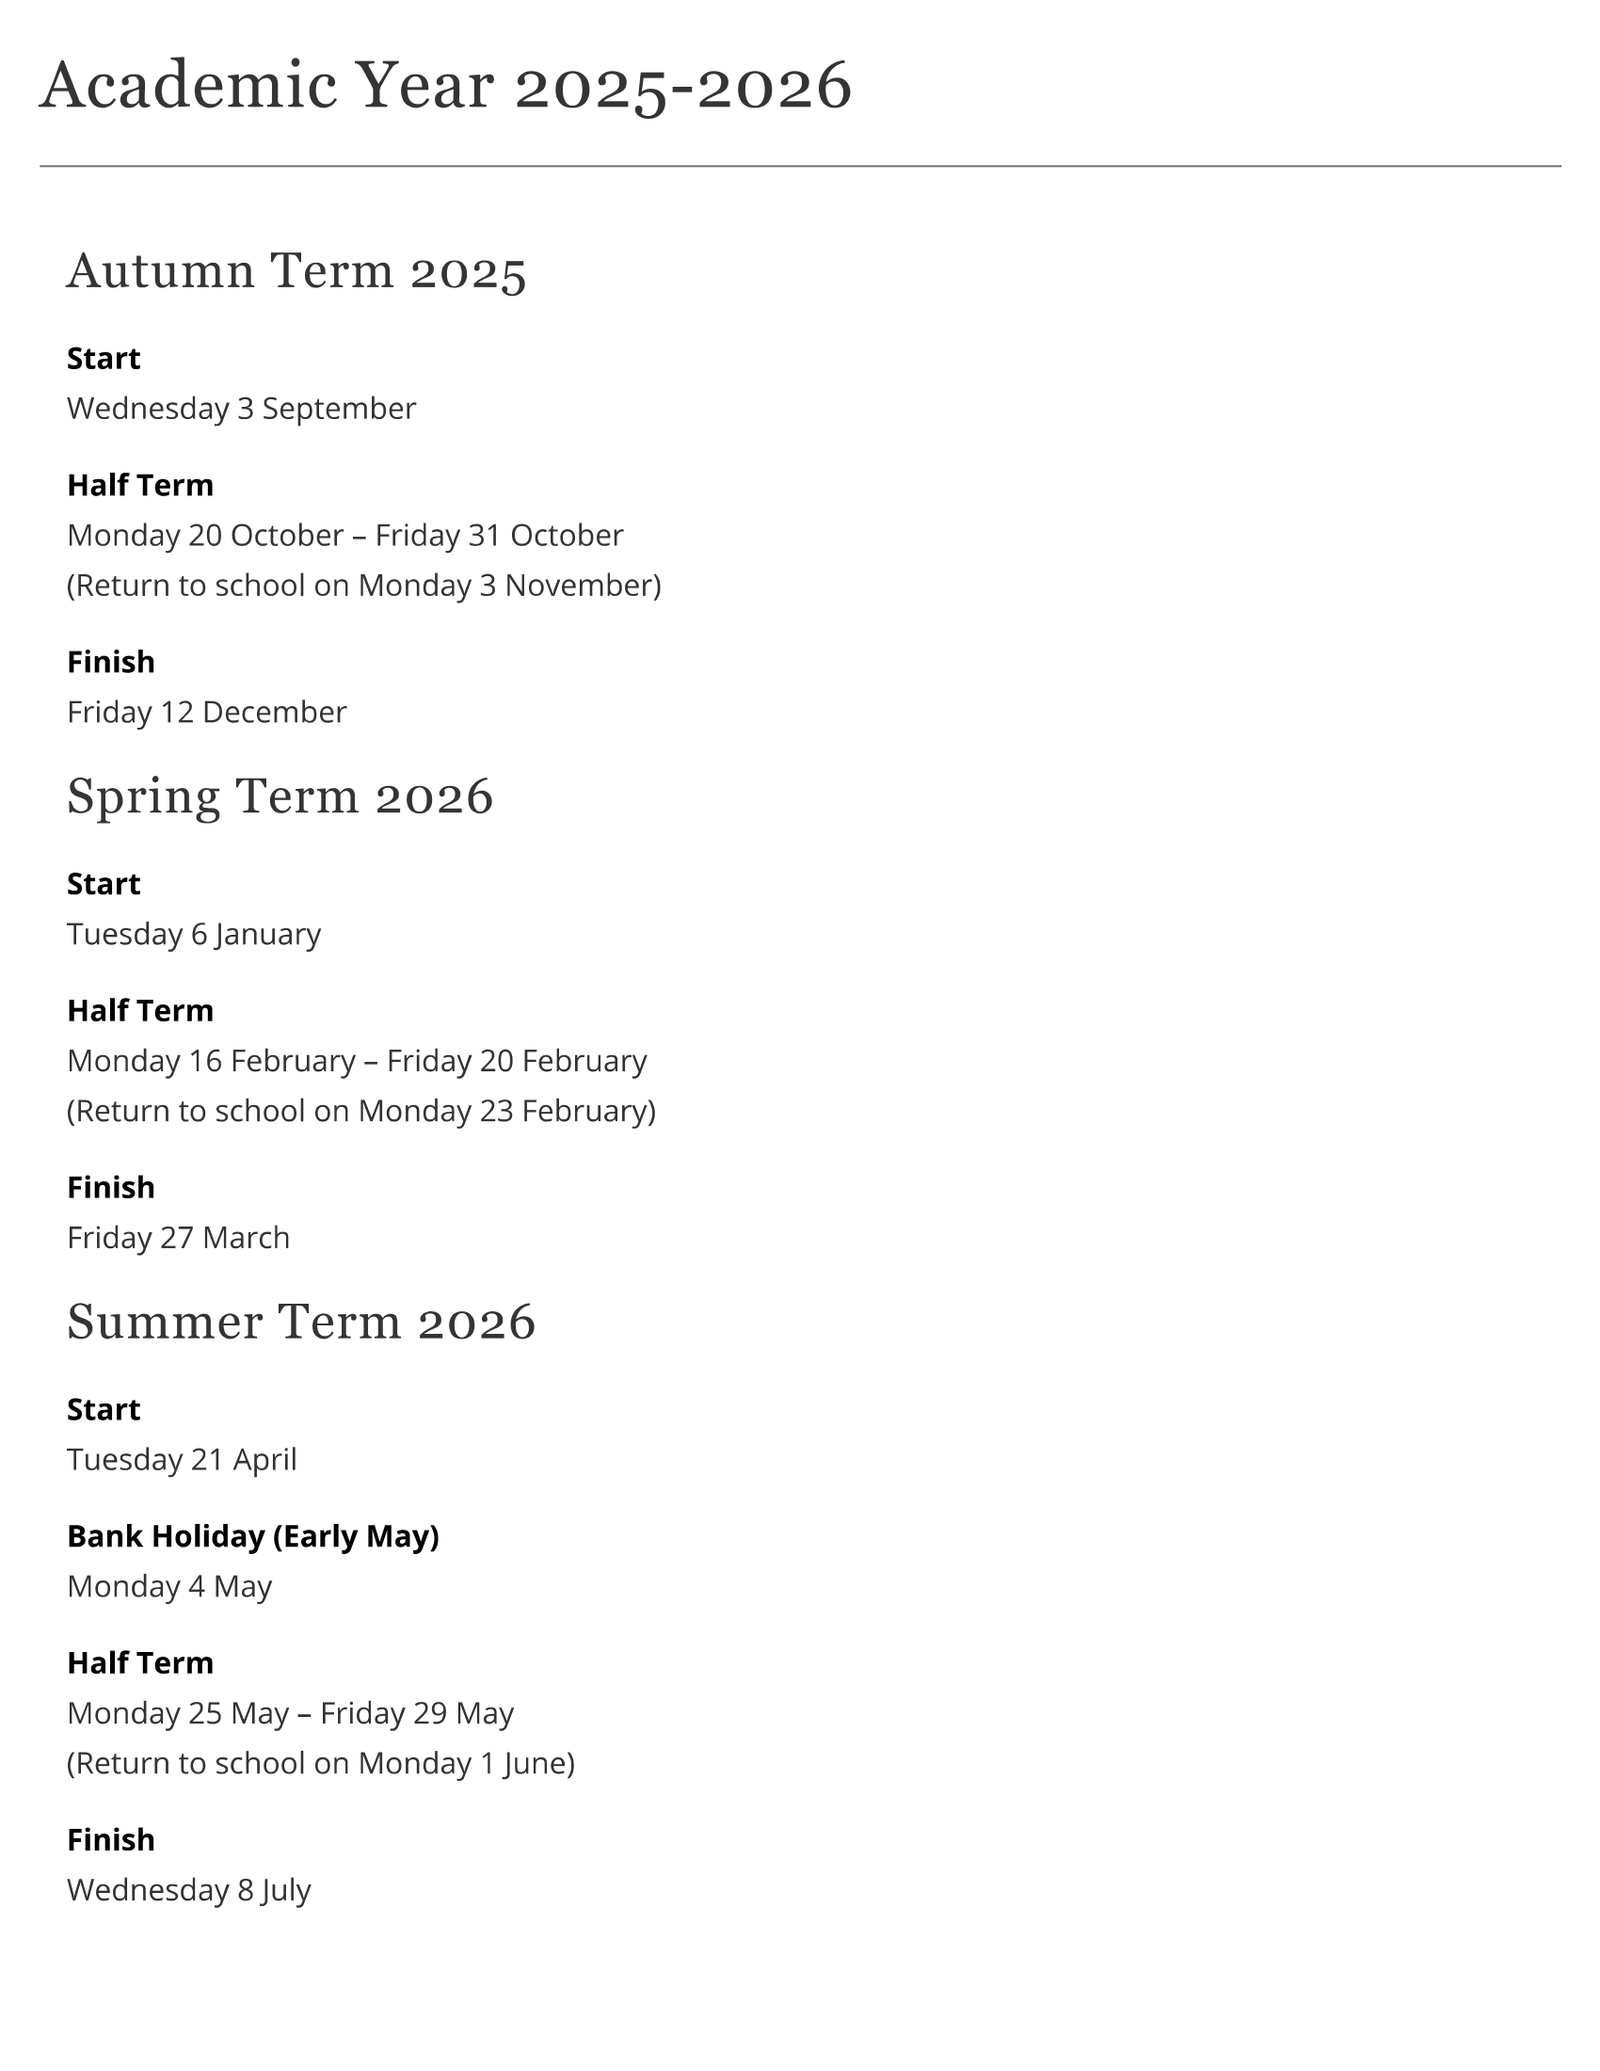The height and width of the screenshot is (2071, 1600).
Task: Select the Friday 27 March finish date
Action: (x=178, y=1238)
